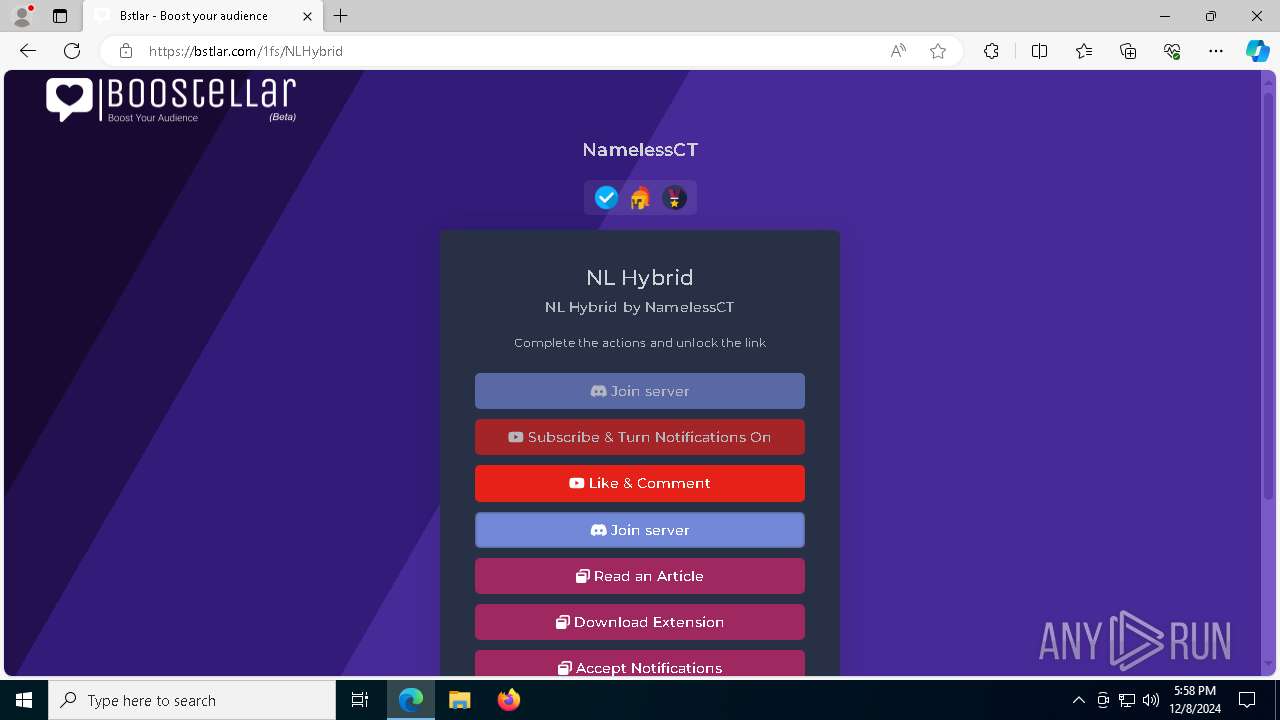This screenshot has height=720, width=1280.
Task: Click the Boostellar logo
Action: (171, 100)
